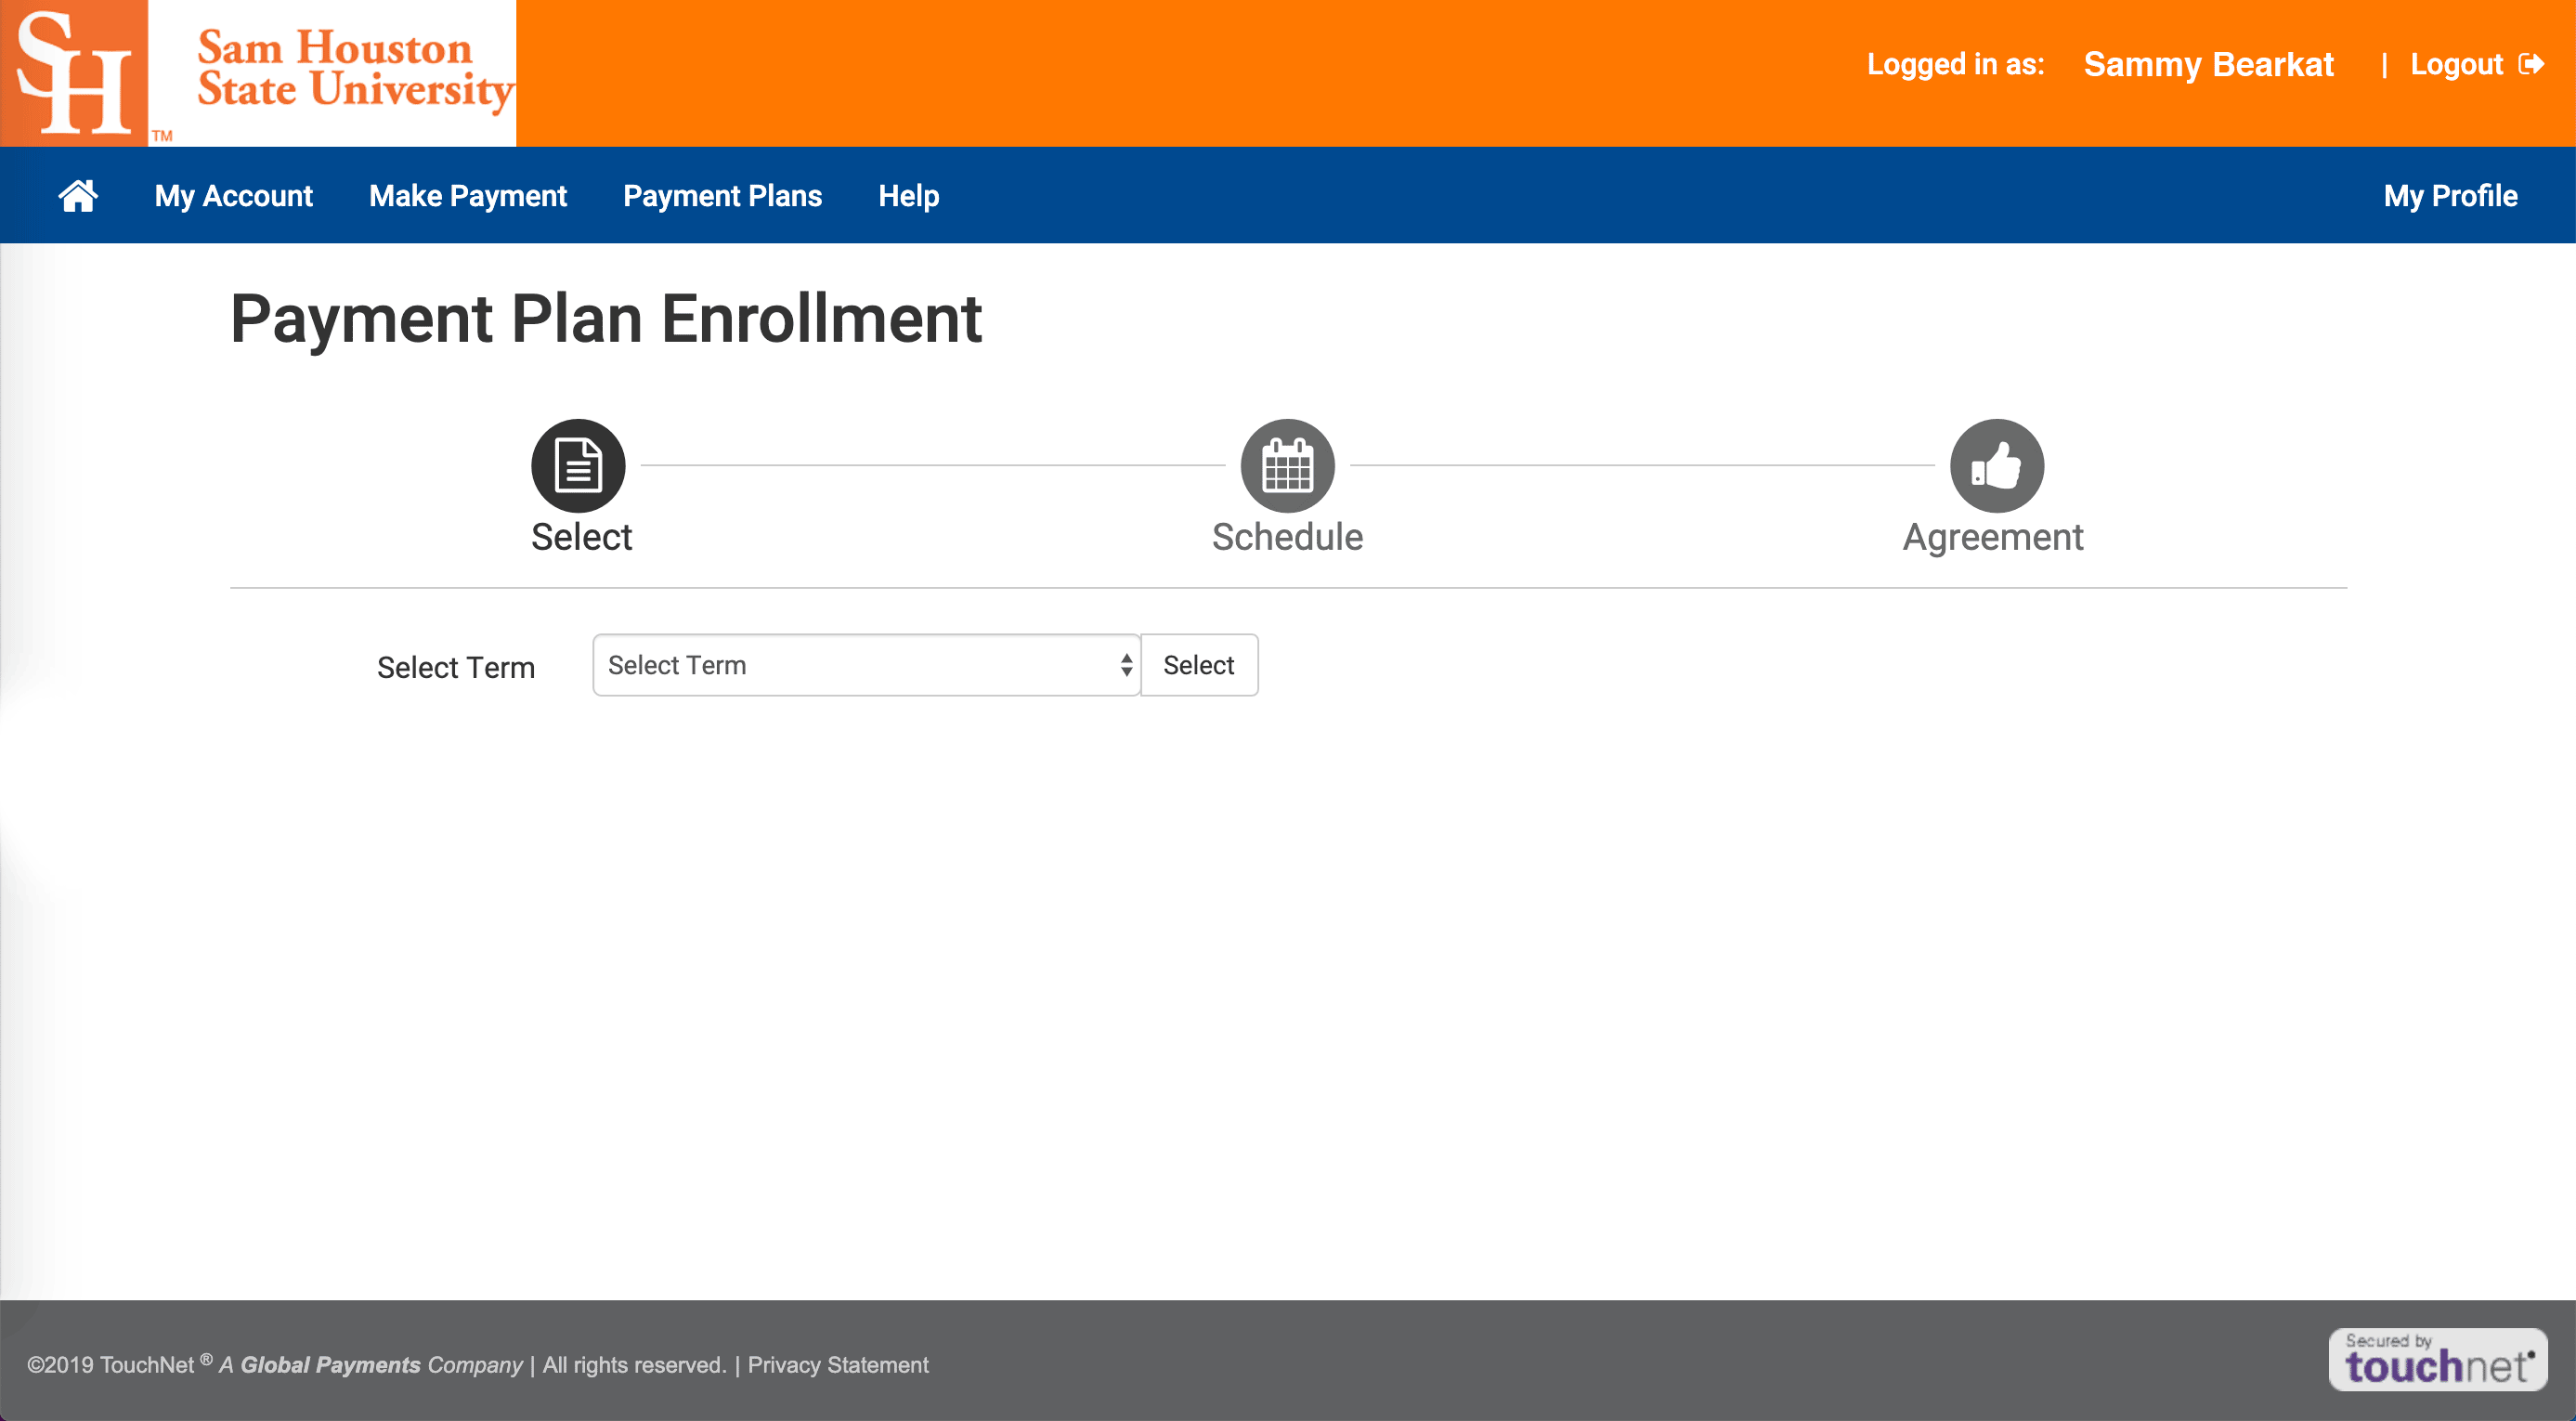
Task: Click the My Profile icon
Action: 2449,194
